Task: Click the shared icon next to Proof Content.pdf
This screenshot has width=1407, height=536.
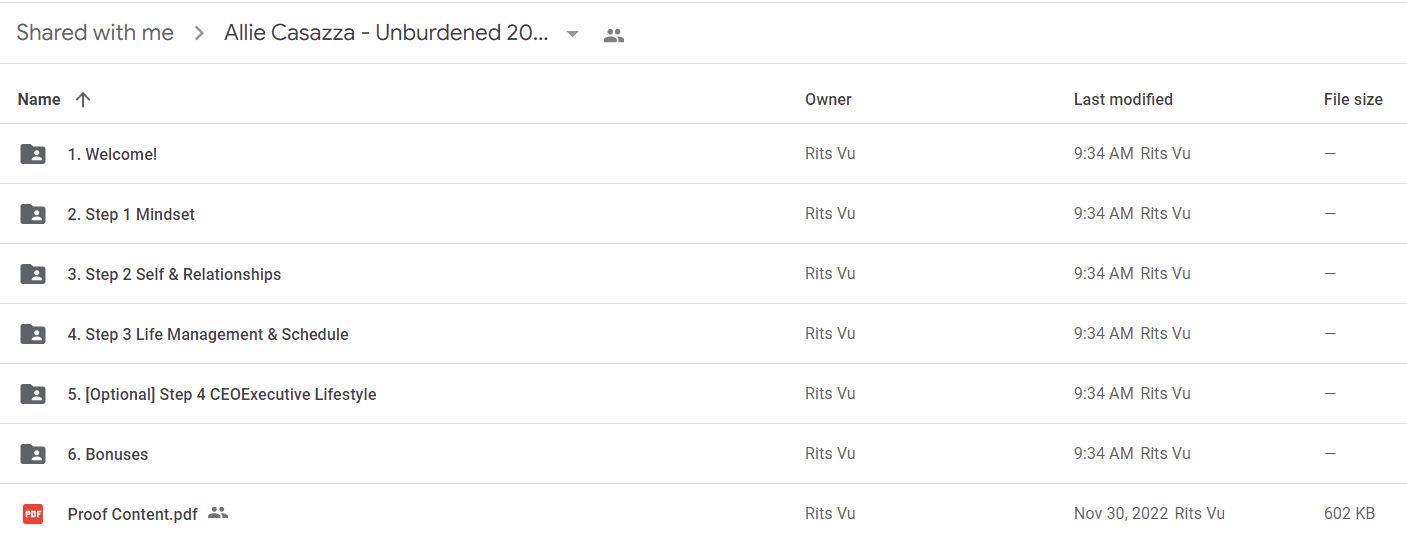Action: tap(218, 513)
